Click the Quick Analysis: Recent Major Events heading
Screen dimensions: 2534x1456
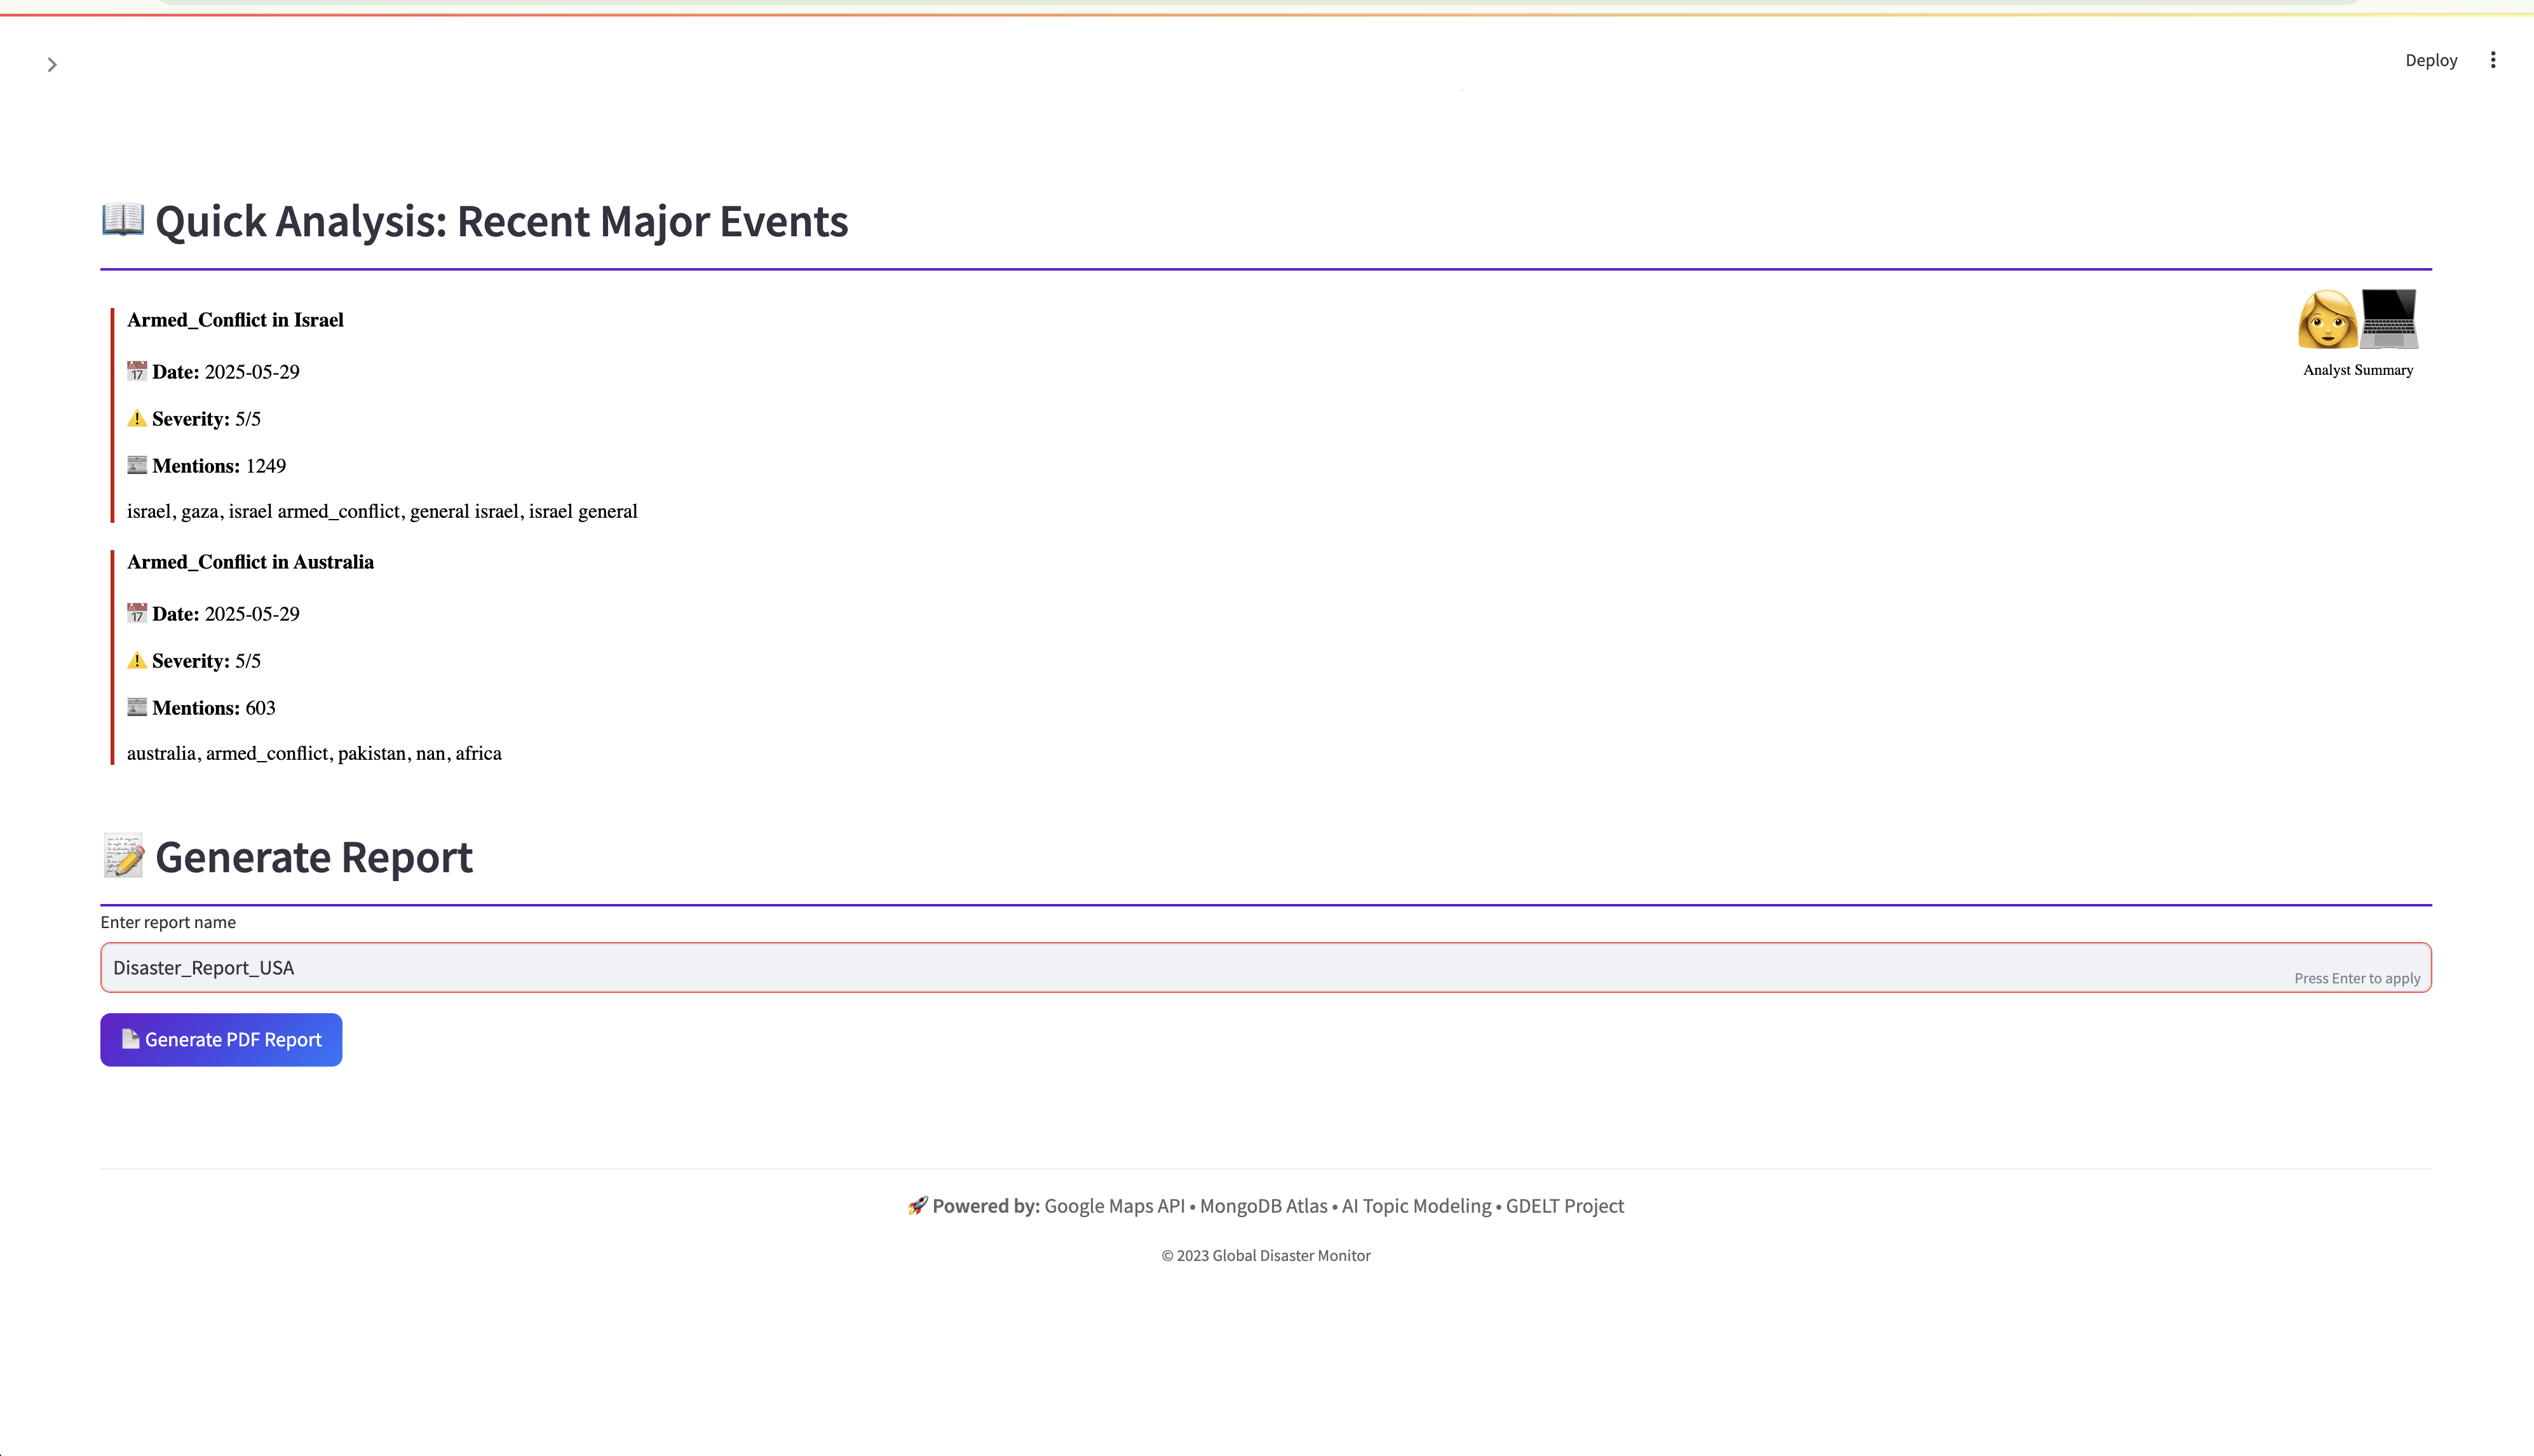[x=501, y=221]
